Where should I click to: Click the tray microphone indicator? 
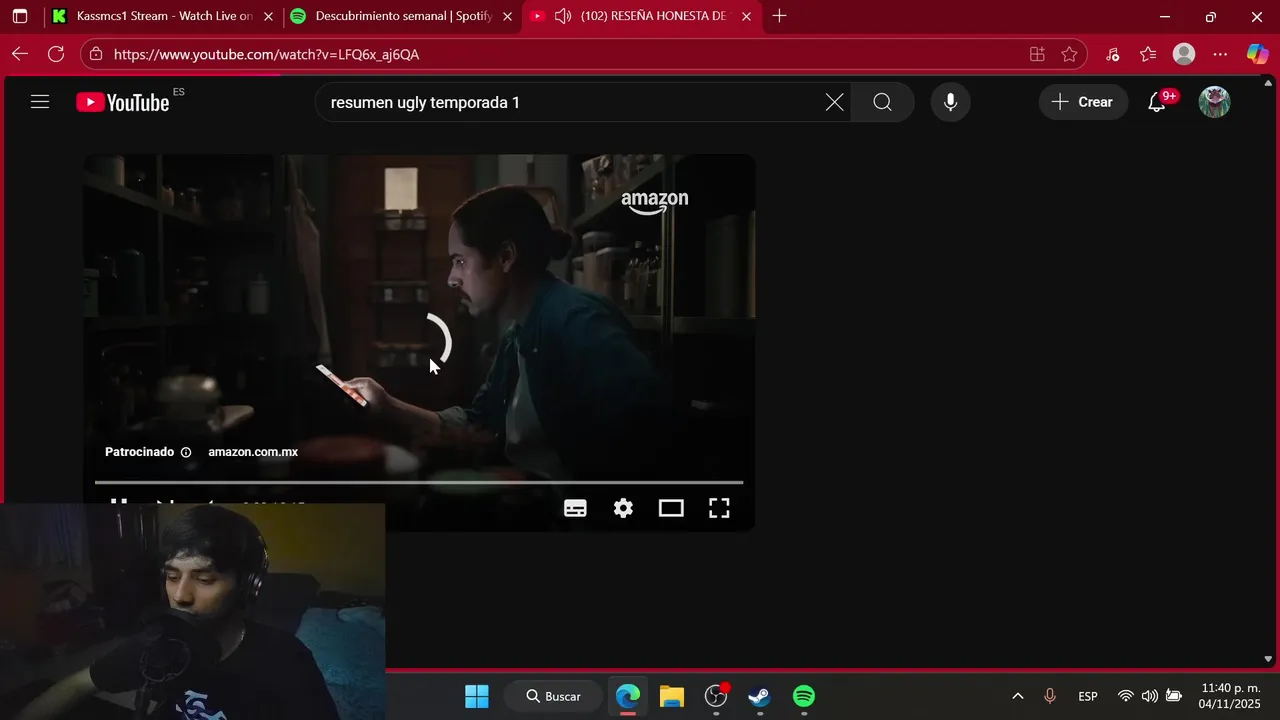tap(1050, 696)
